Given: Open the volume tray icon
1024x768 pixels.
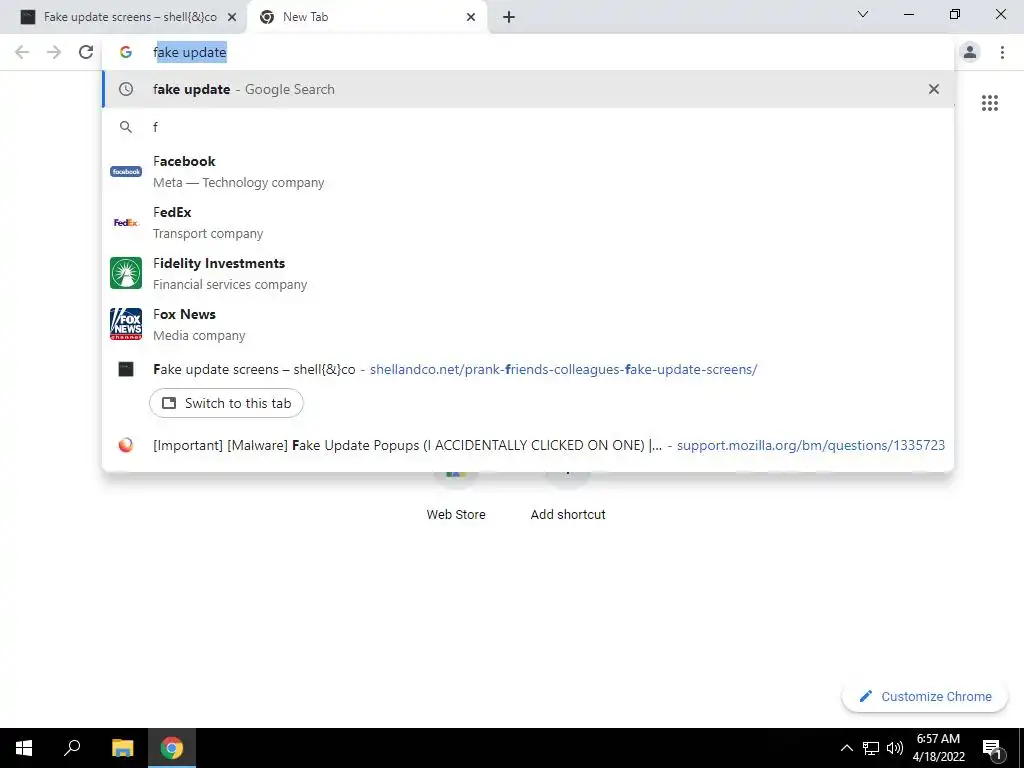Looking at the screenshot, I should (895, 748).
